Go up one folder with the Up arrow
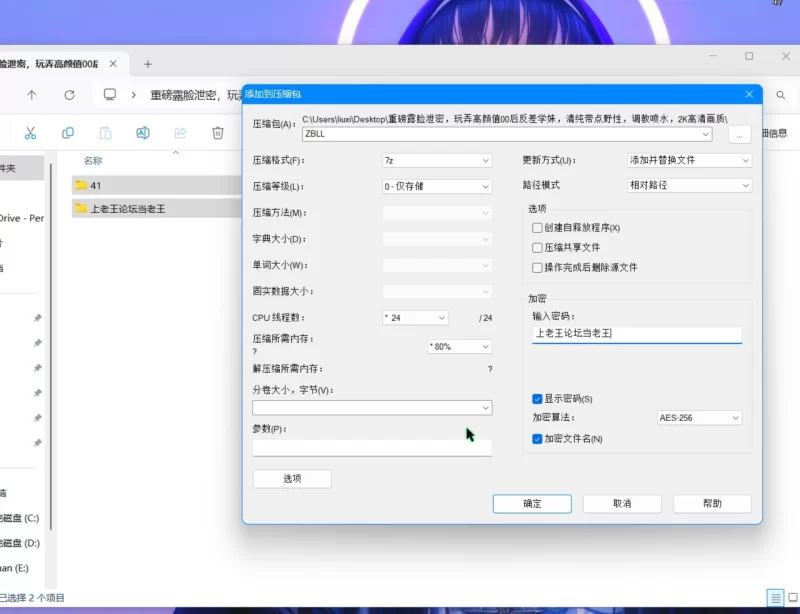800x614 pixels. click(x=32, y=95)
